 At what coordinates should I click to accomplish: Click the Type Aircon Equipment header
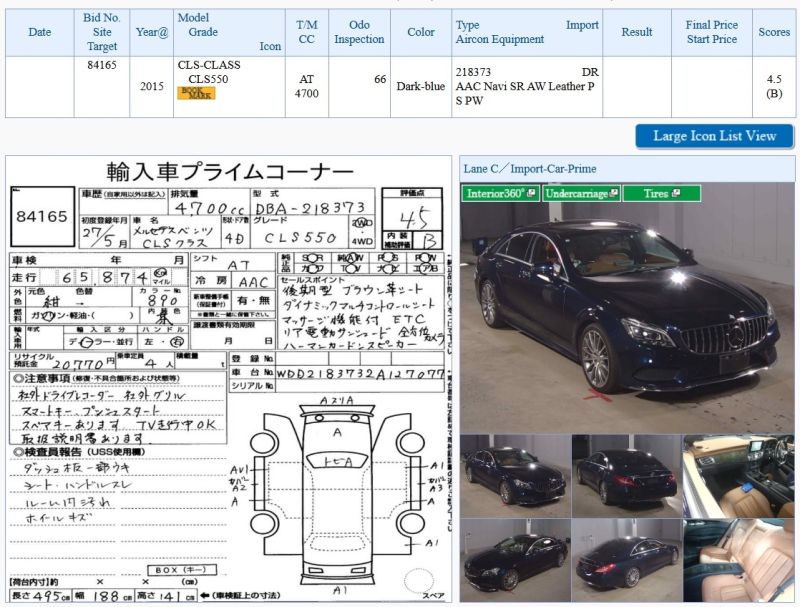527,32
